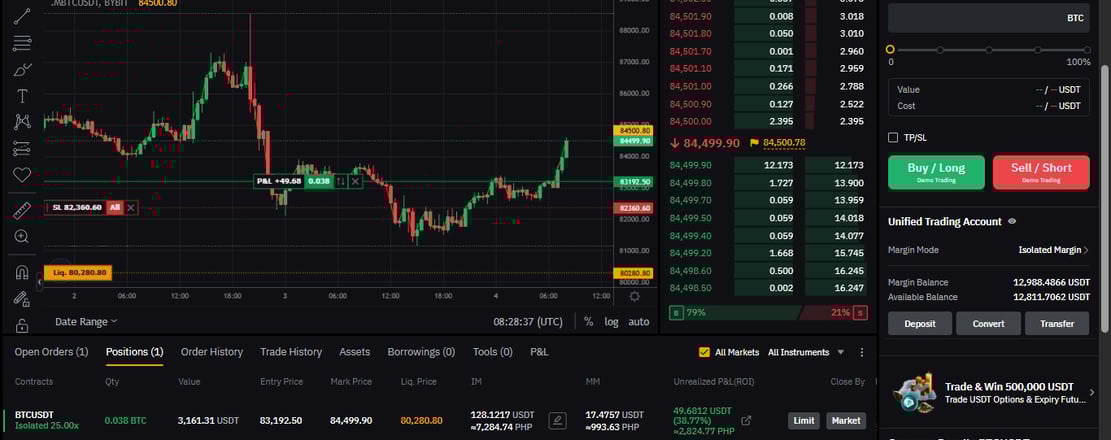Open the Borrowings (0) tab
Image resolution: width=1111 pixels, height=440 pixels.
pos(421,352)
